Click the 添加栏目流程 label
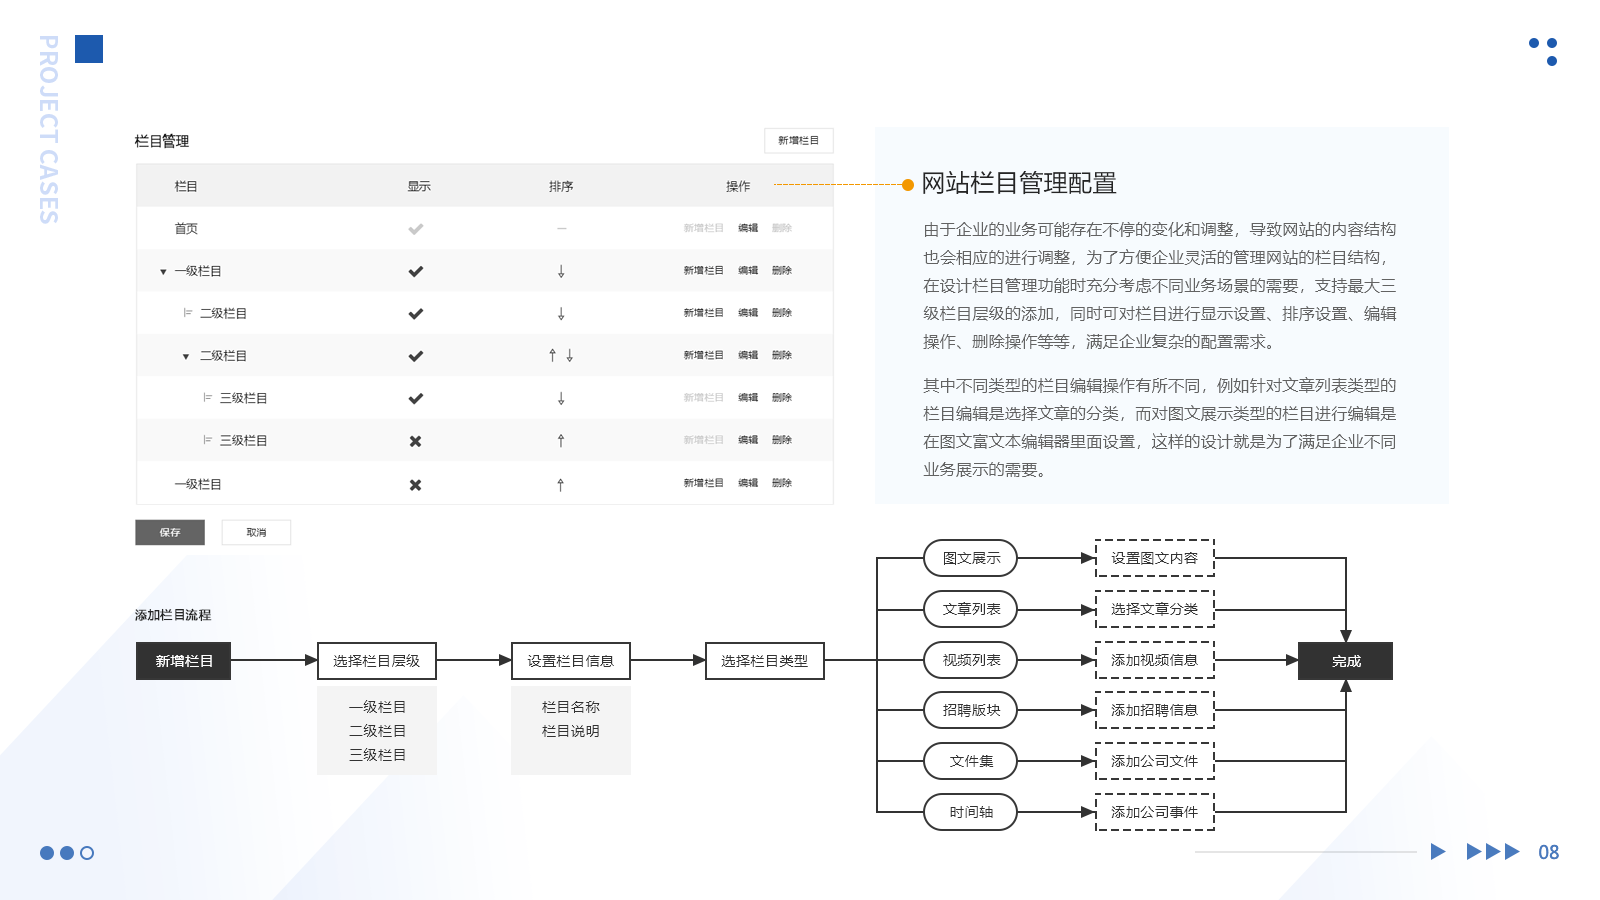1600x900 pixels. click(x=173, y=615)
